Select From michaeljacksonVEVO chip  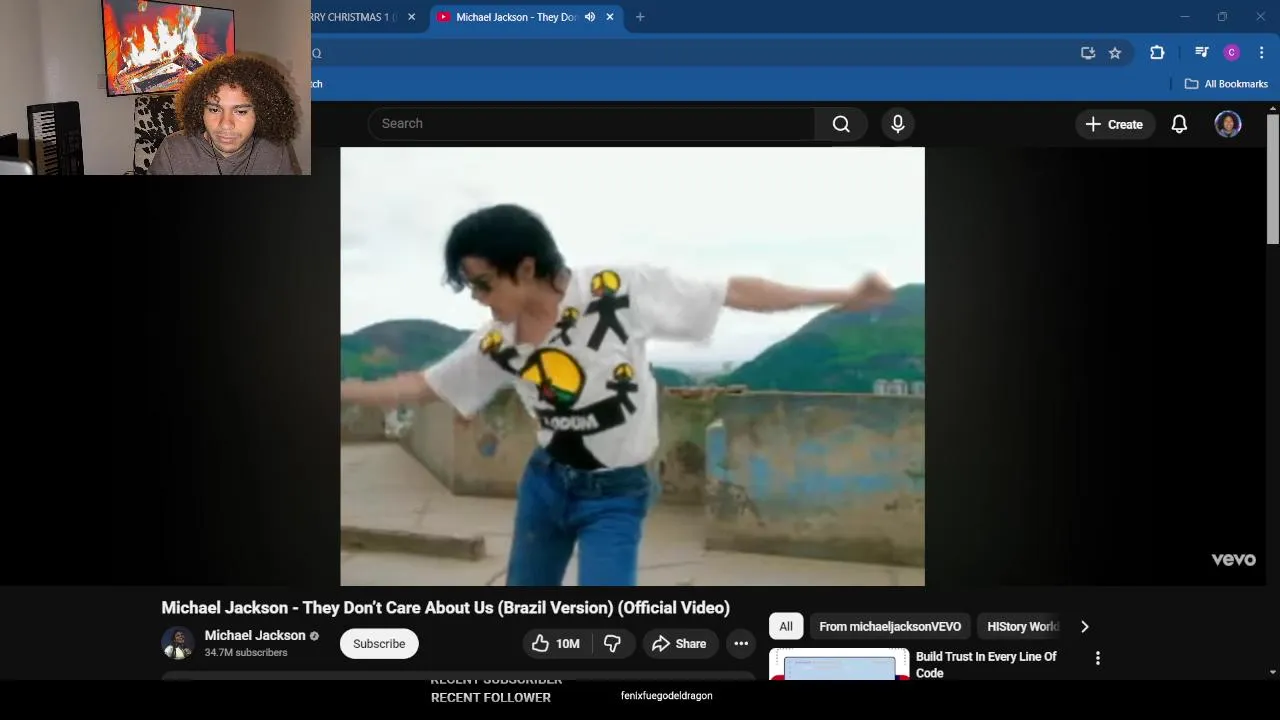tap(890, 627)
